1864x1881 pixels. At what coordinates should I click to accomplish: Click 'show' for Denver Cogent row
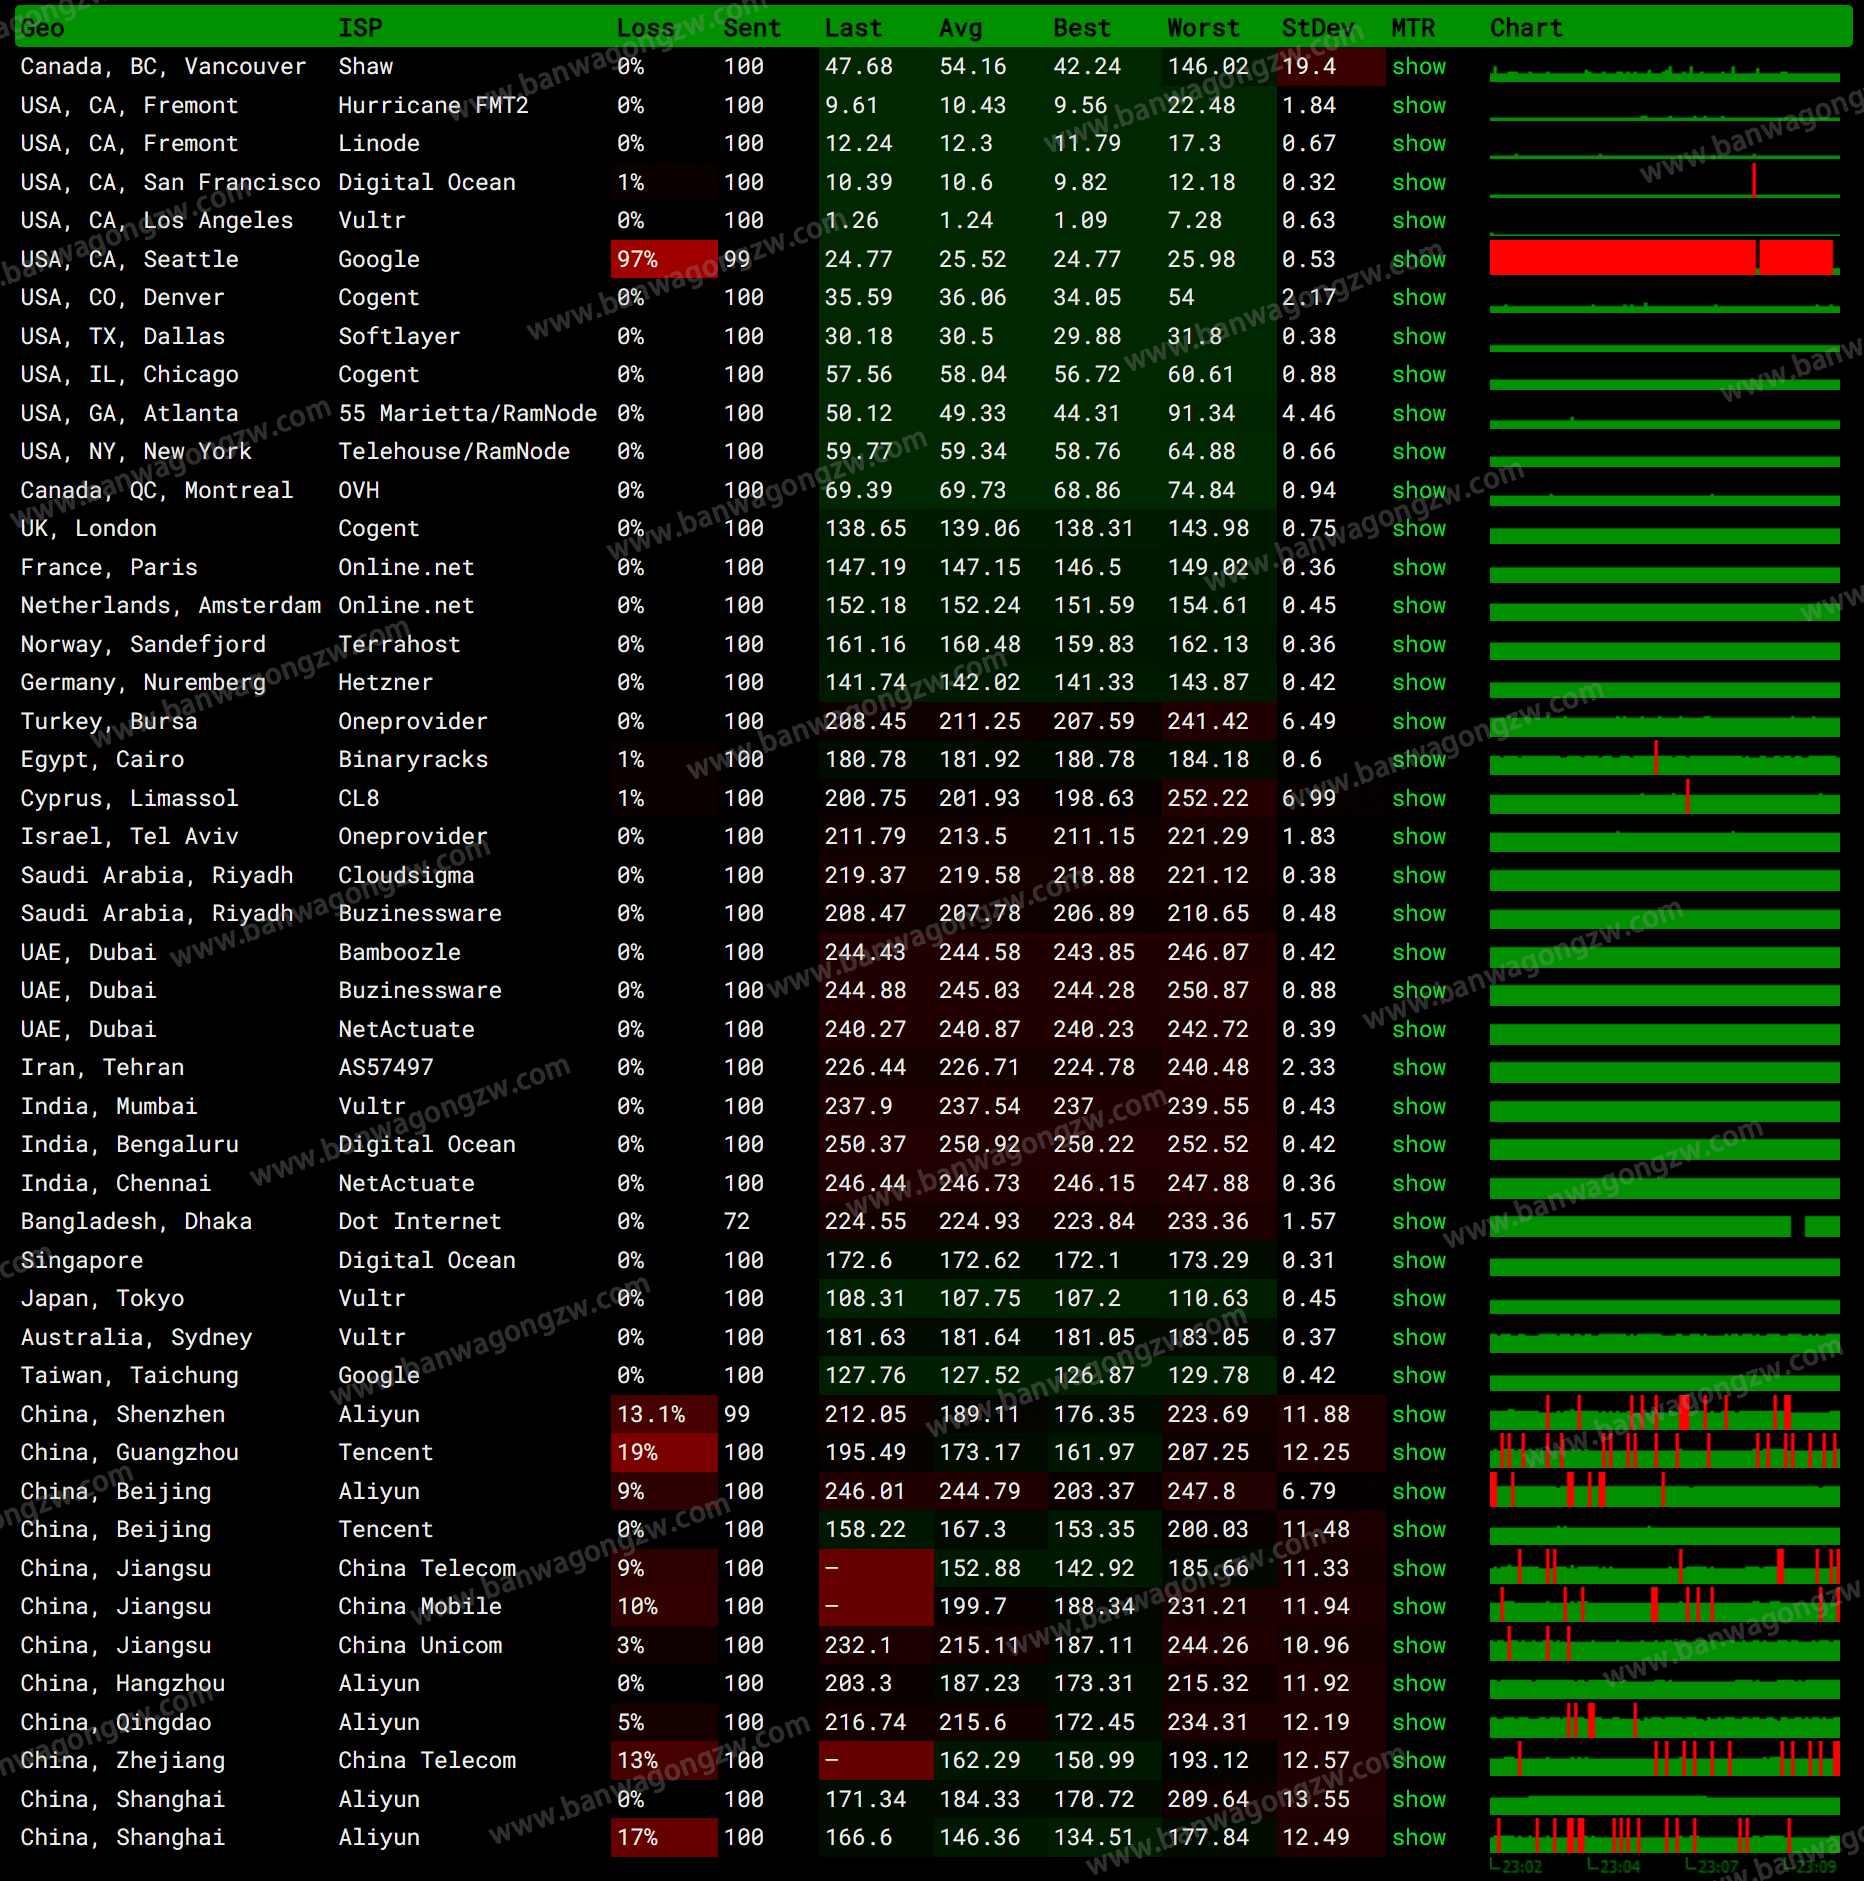pyautogui.click(x=1419, y=298)
